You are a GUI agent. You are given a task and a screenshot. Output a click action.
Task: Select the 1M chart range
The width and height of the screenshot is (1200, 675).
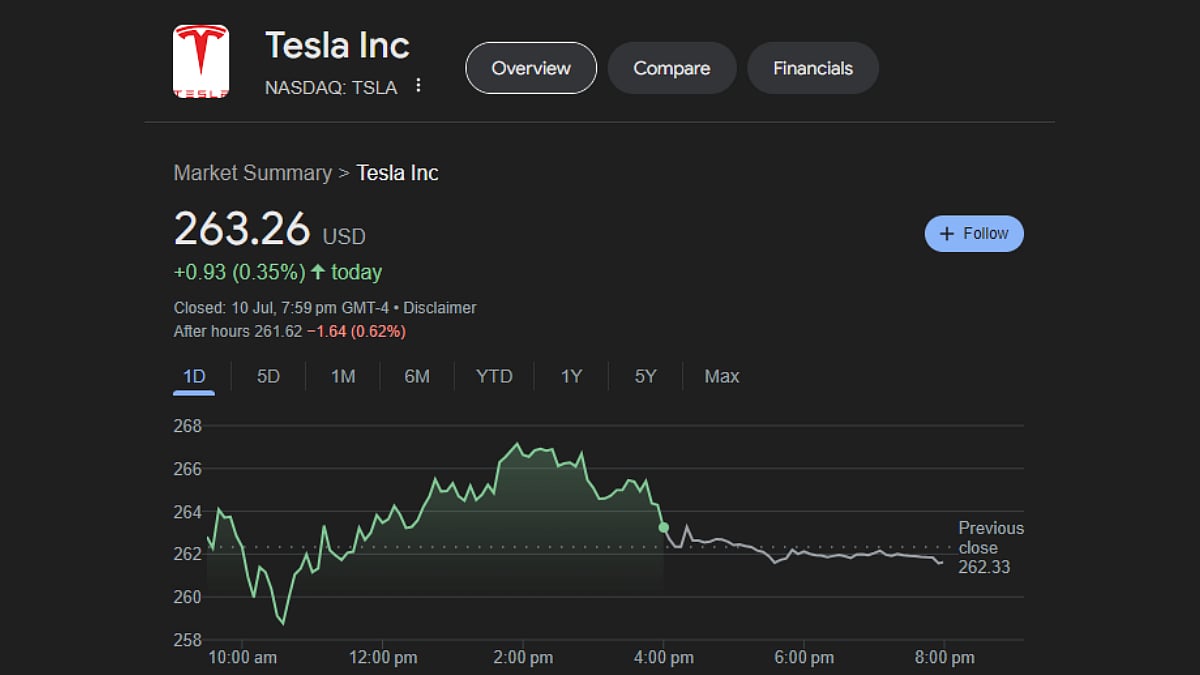click(343, 376)
